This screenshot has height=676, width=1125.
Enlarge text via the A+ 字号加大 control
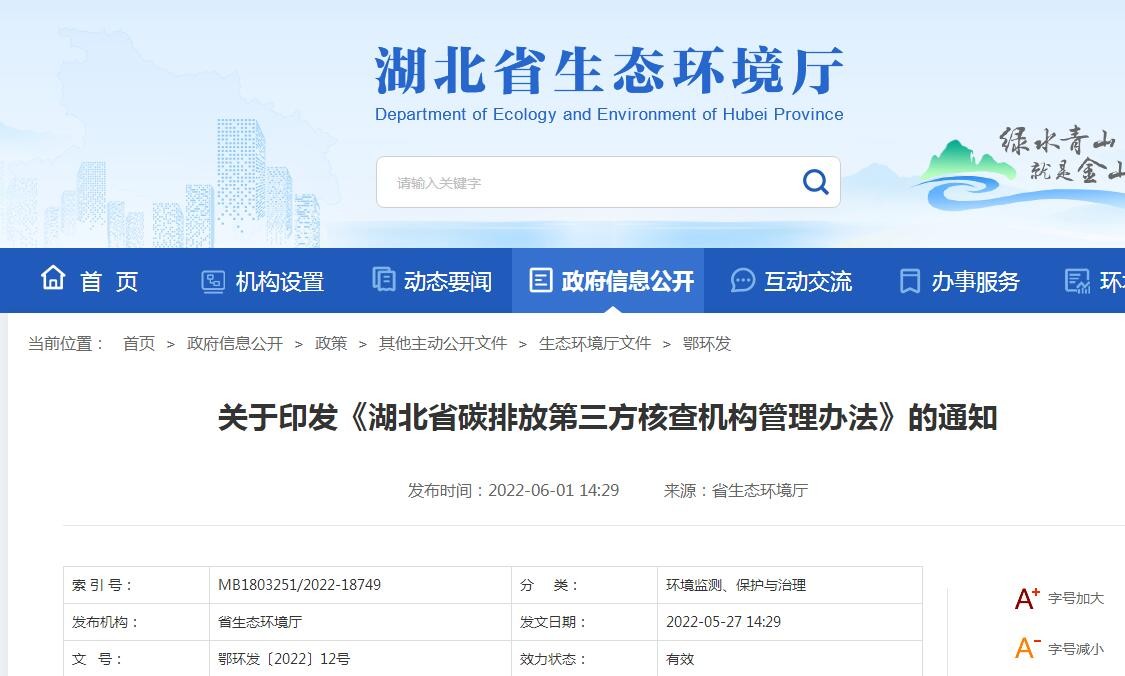pyautogui.click(x=1056, y=598)
